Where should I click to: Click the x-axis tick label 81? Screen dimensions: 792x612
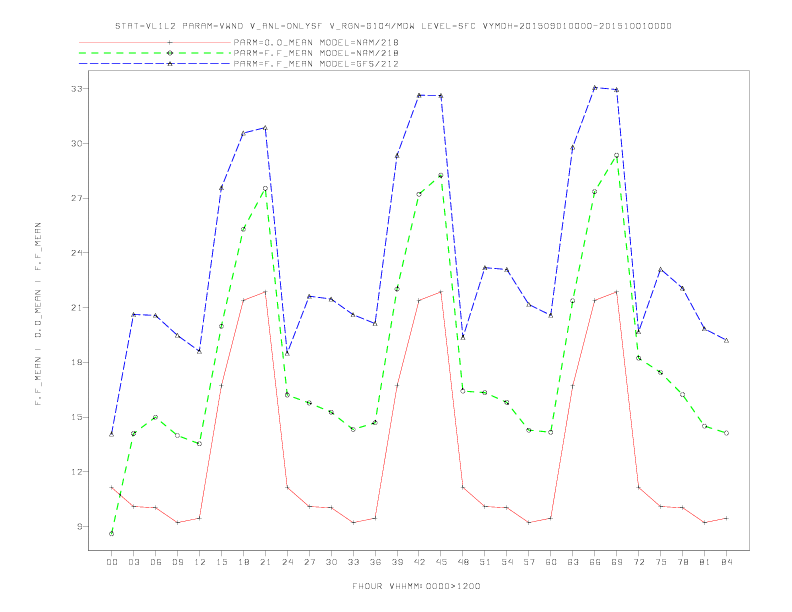pos(705,562)
